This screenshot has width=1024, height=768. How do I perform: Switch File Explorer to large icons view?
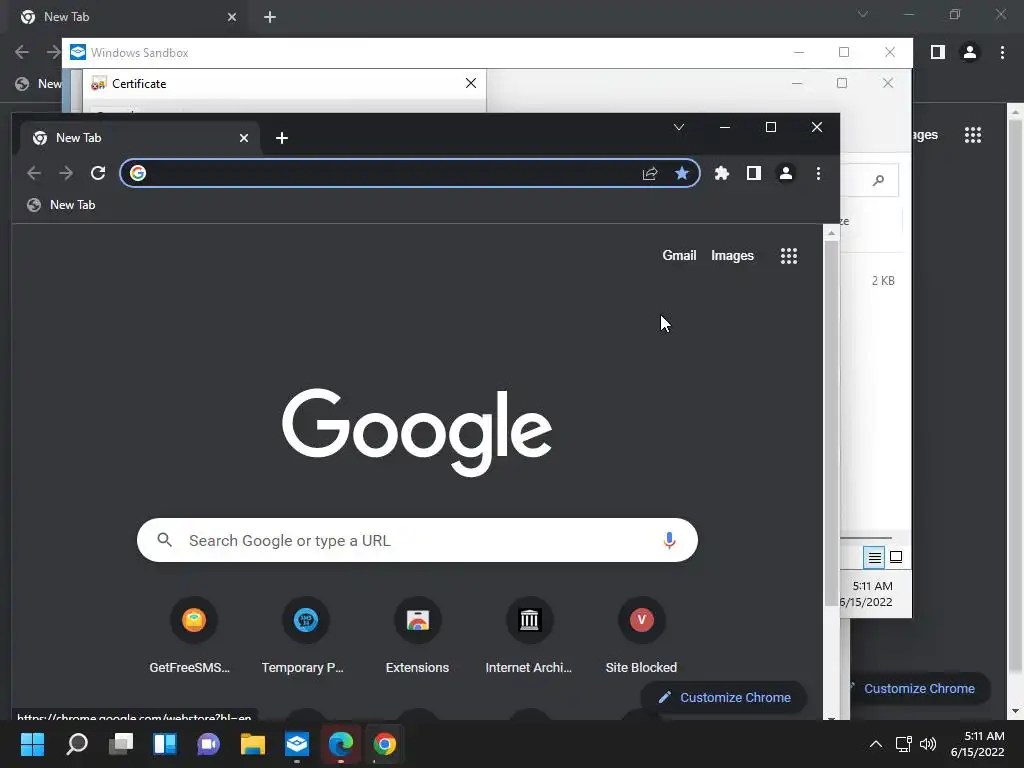896,557
